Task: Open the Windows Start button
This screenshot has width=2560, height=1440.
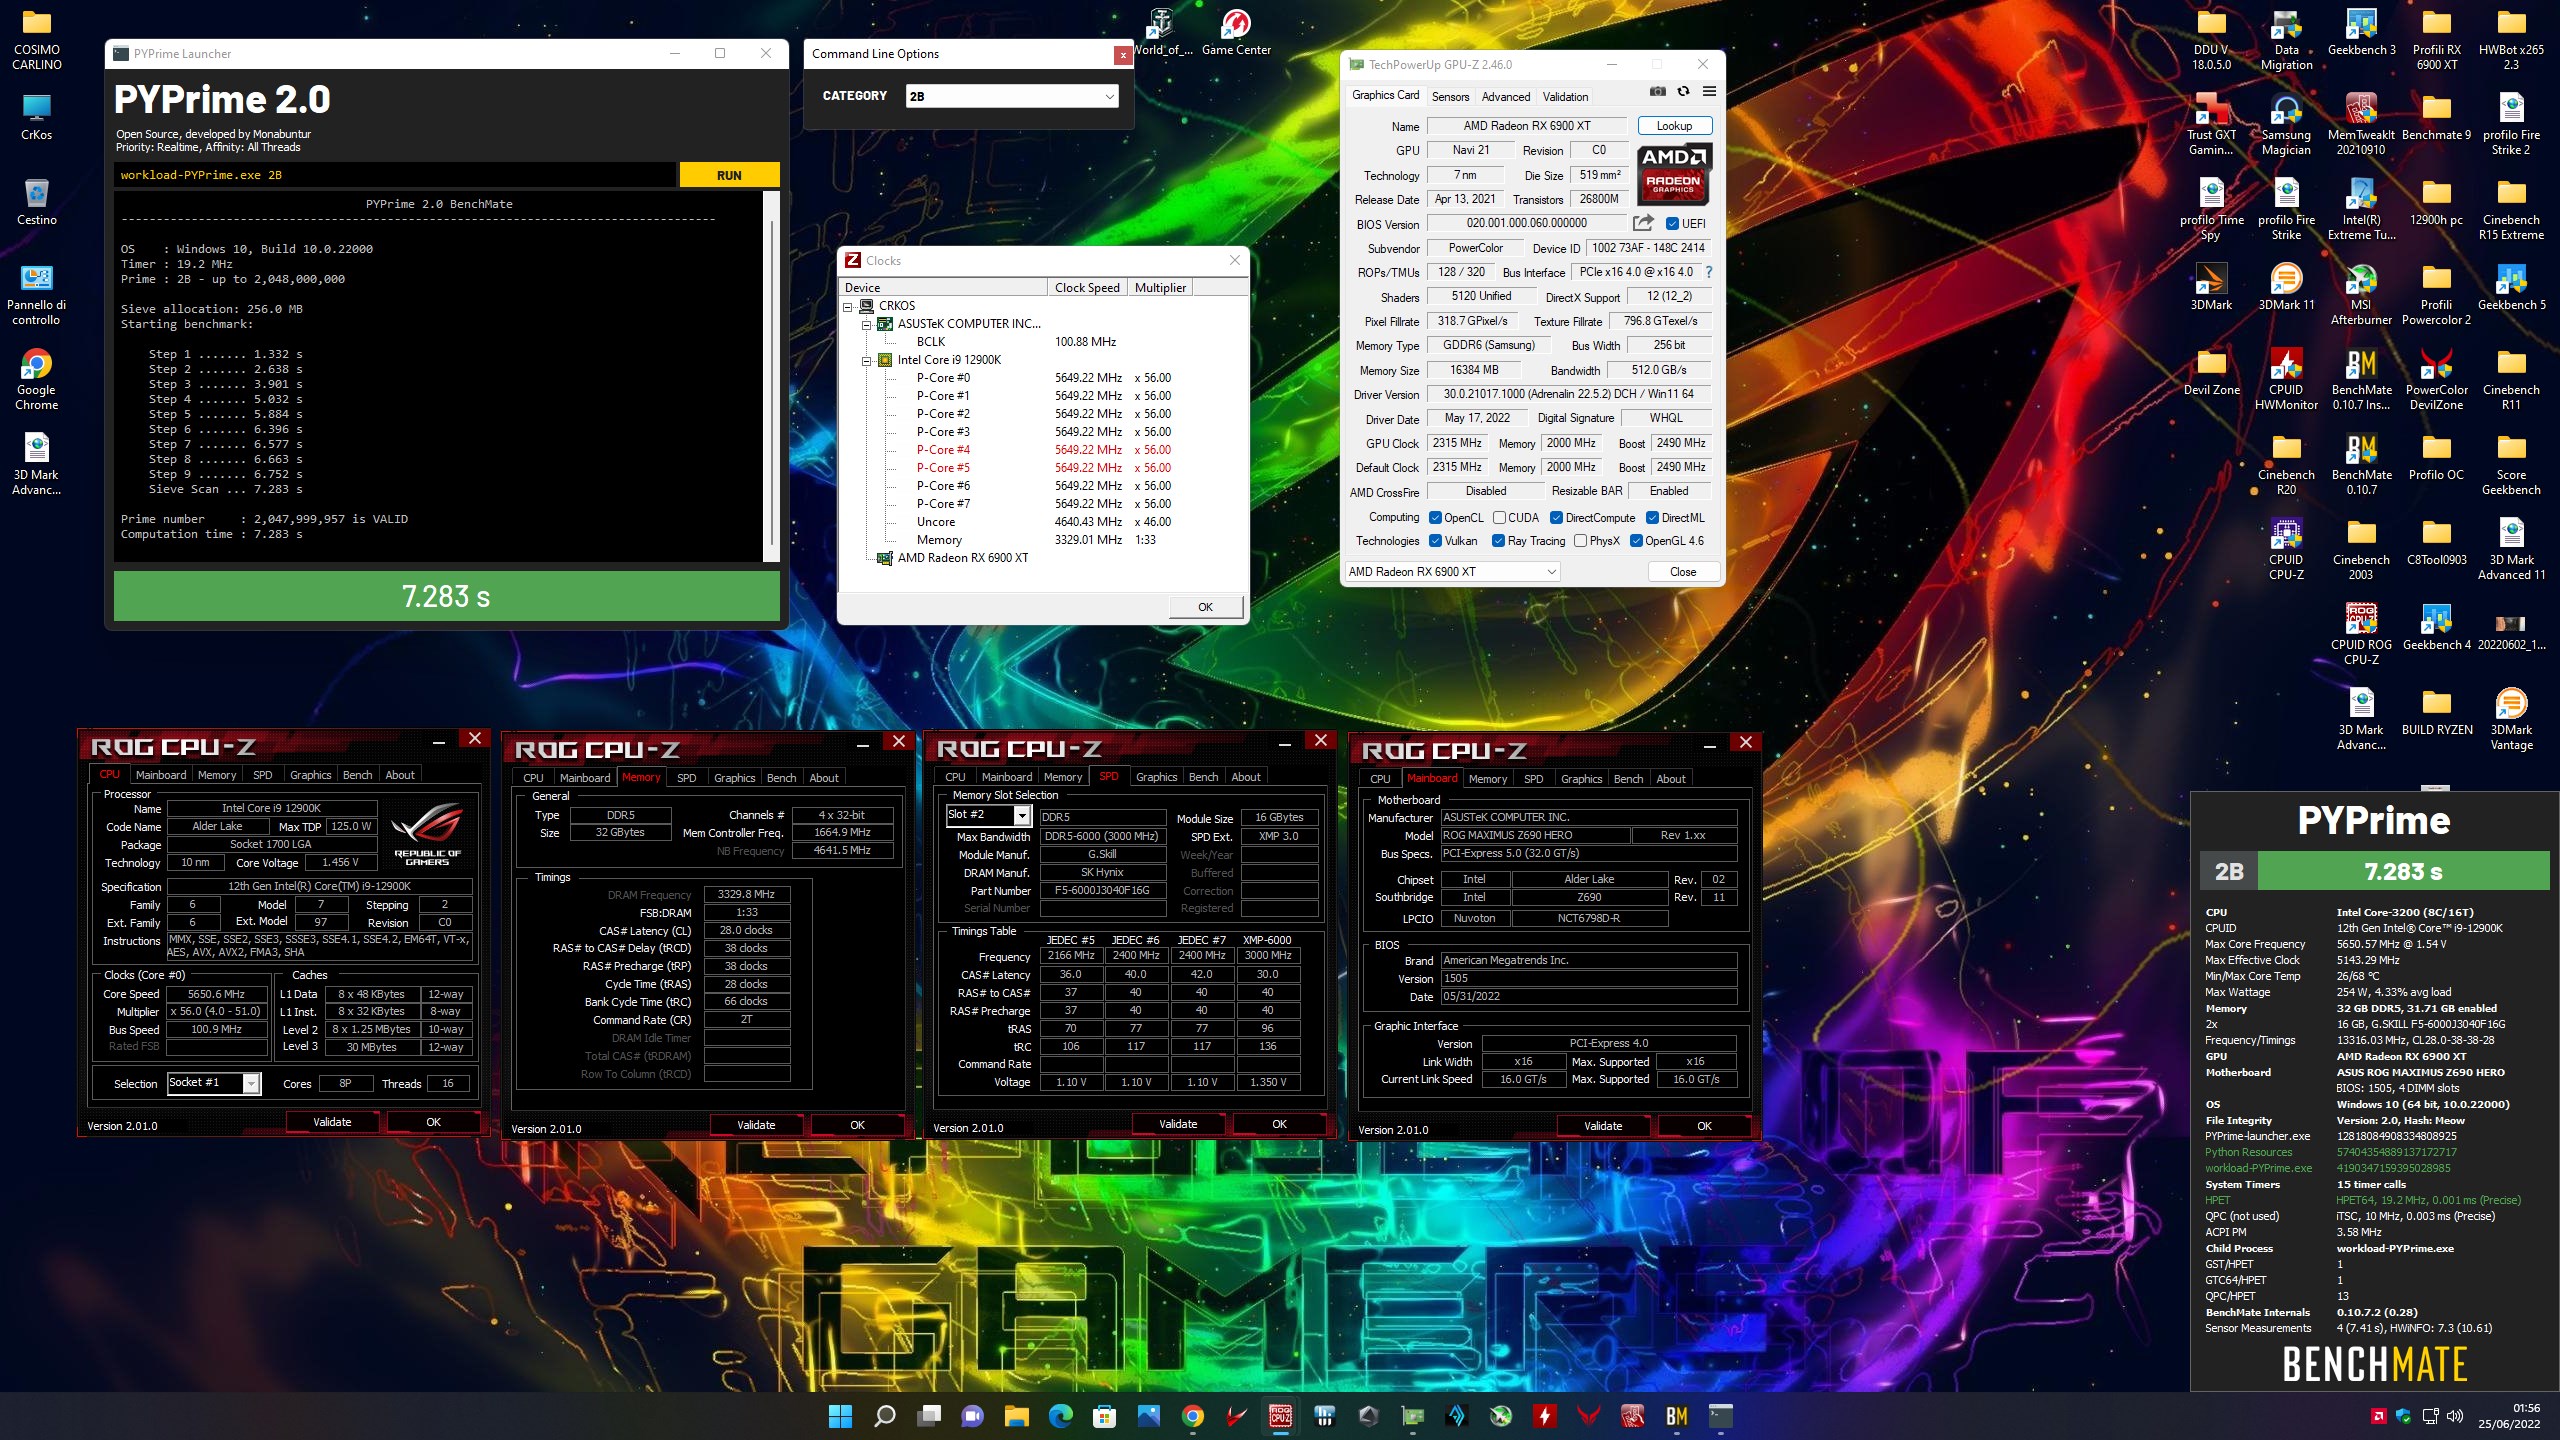Action: [x=840, y=1416]
